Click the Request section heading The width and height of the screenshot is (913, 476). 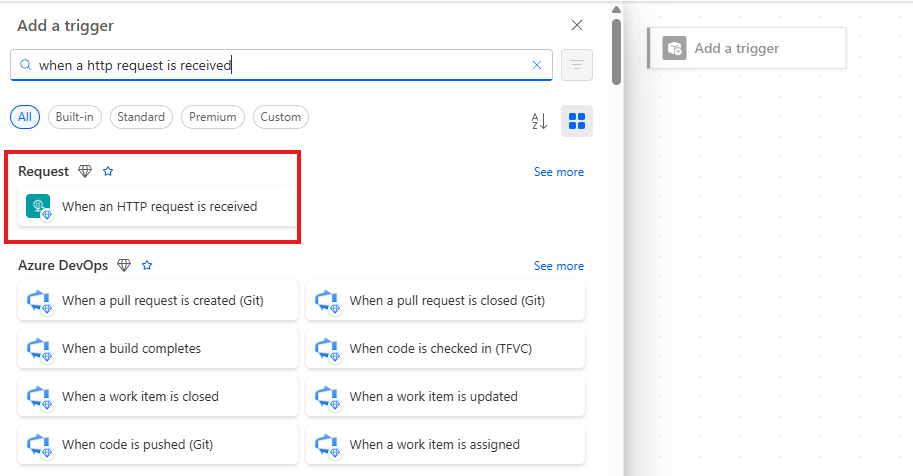pos(44,171)
